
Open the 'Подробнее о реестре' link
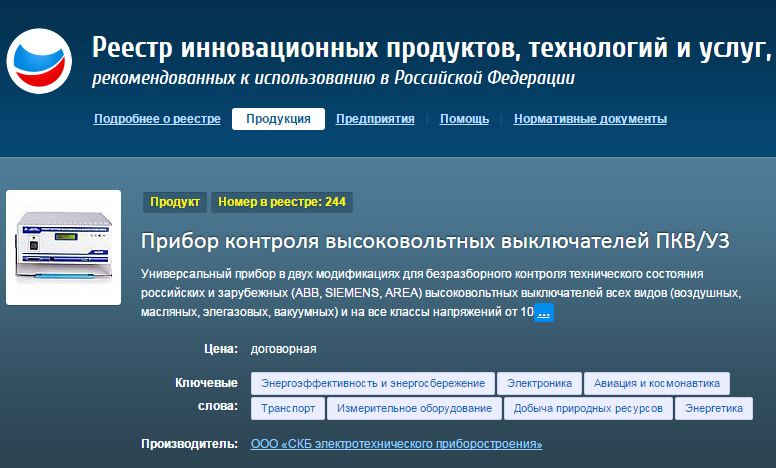tap(157, 119)
